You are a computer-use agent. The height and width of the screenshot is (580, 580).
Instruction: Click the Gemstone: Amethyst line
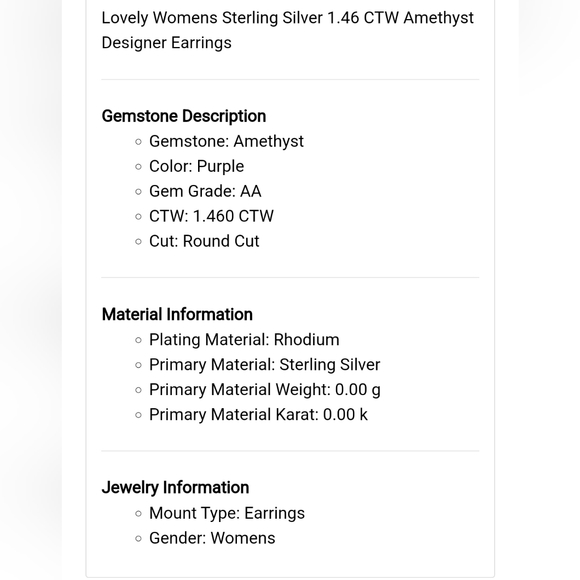tap(226, 142)
